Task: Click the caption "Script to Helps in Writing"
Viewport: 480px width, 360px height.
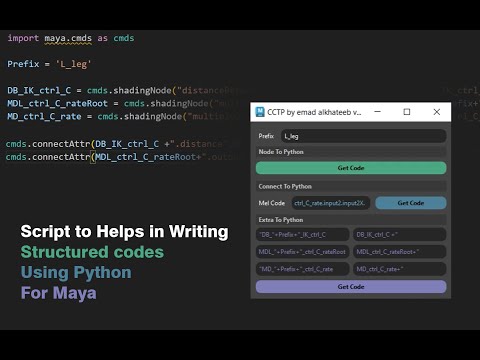Action: click(125, 232)
